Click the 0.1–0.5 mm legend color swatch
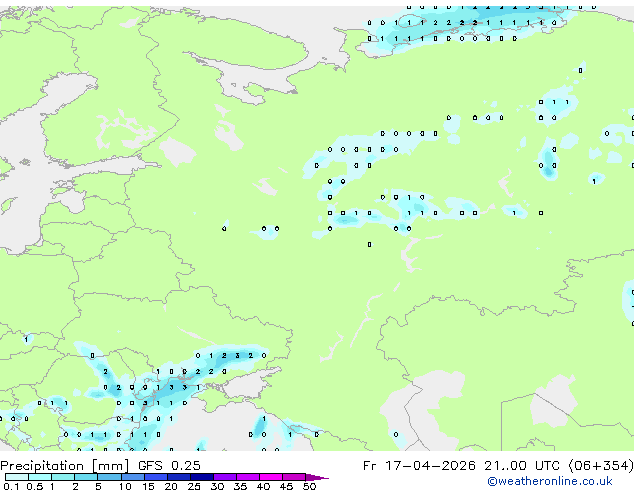The image size is (634, 490). [17, 477]
